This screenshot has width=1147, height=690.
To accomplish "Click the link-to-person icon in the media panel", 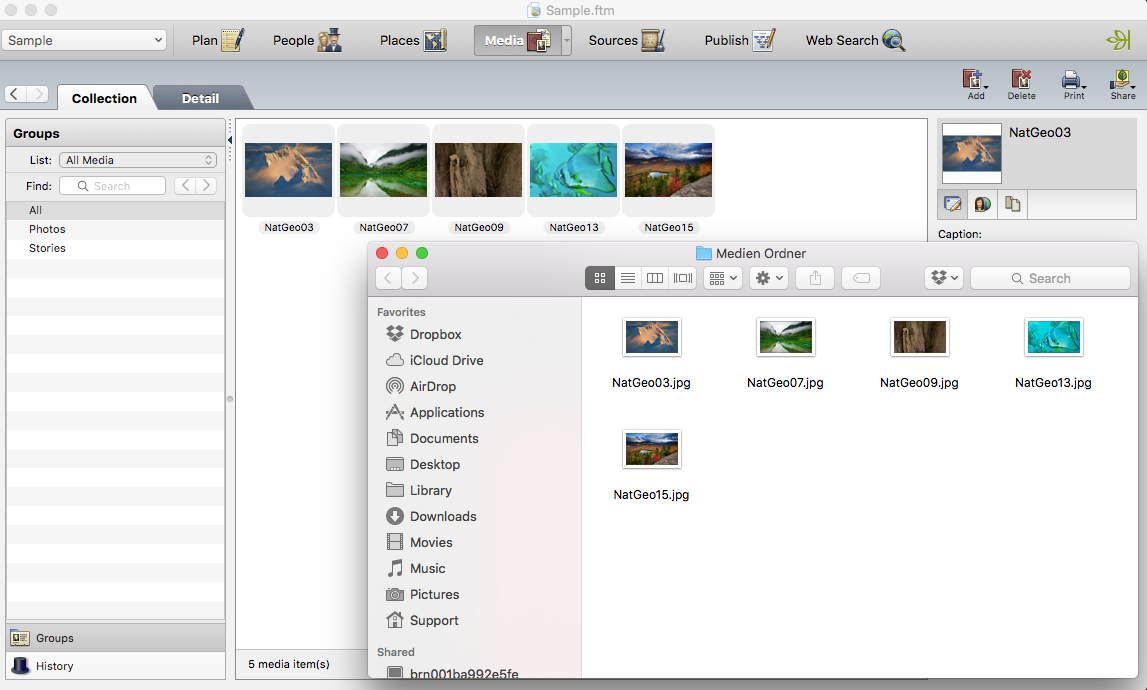I will (982, 204).
